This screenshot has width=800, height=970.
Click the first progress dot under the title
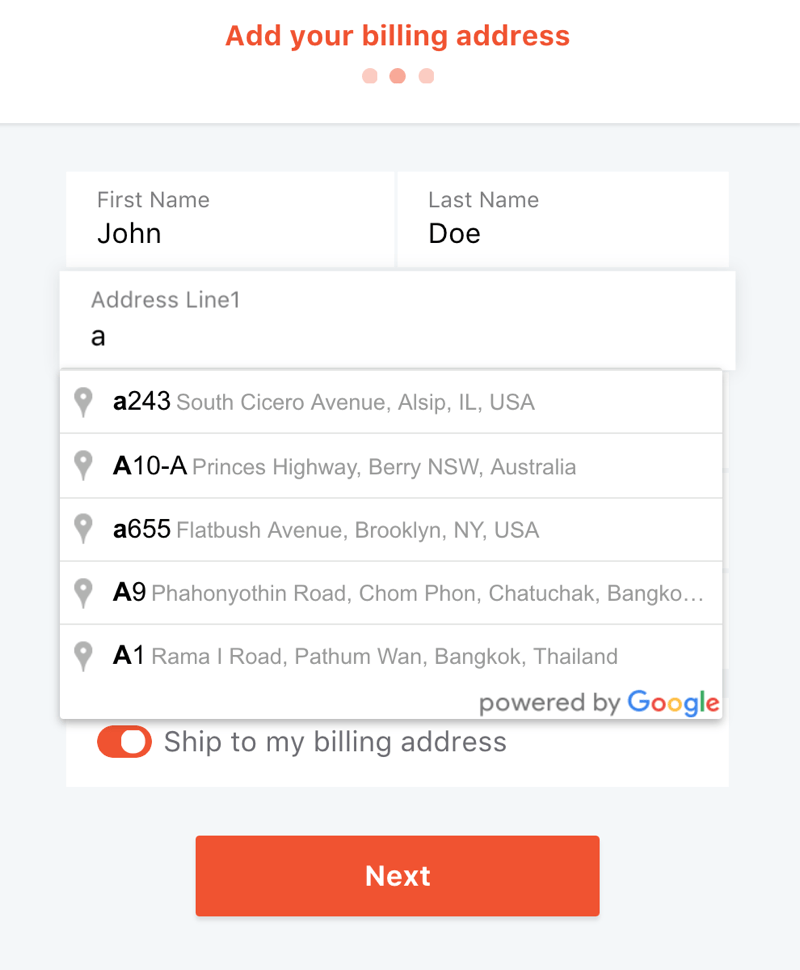pyautogui.click(x=369, y=75)
